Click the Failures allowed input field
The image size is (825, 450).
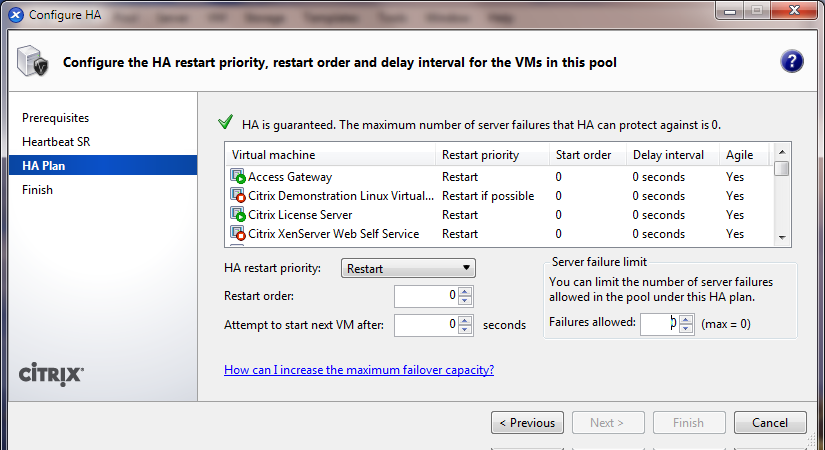pyautogui.click(x=660, y=324)
